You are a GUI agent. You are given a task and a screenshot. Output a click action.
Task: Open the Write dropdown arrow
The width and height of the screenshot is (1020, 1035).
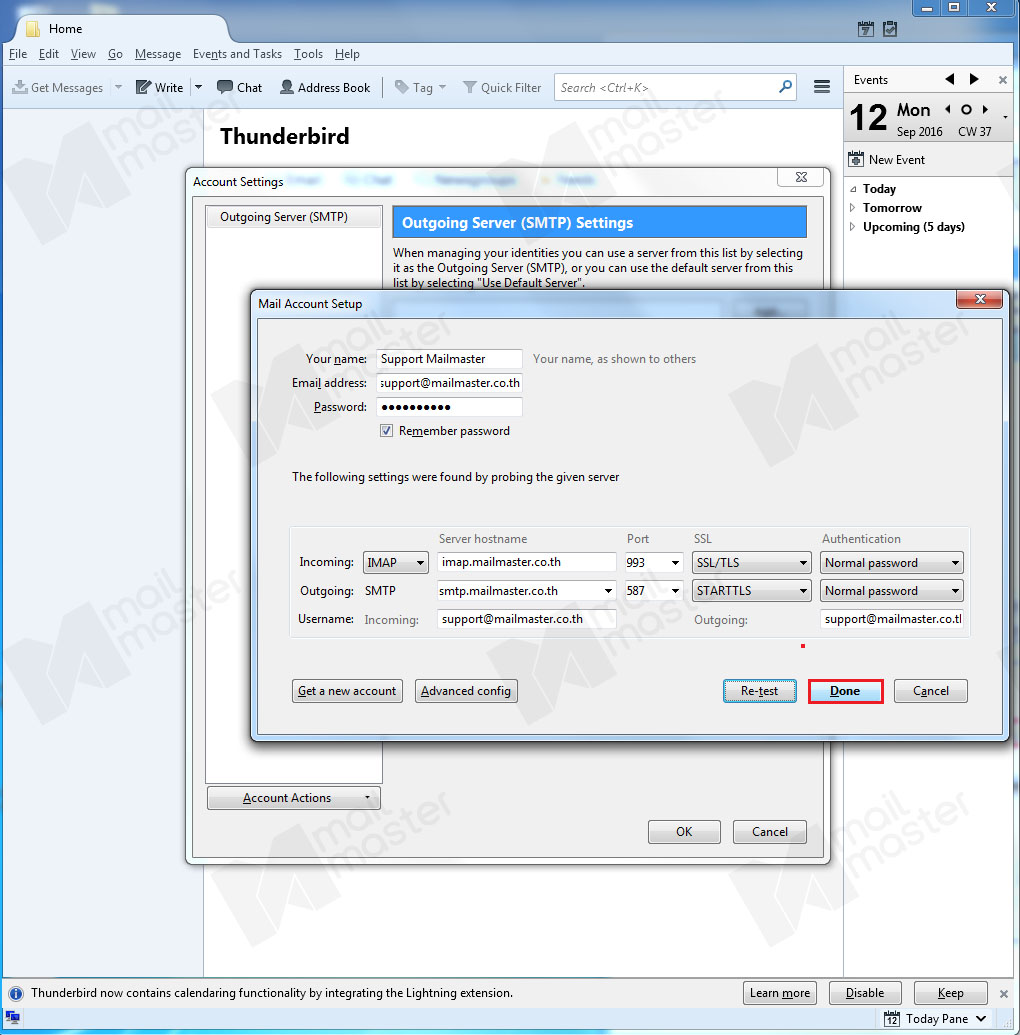pyautogui.click(x=198, y=87)
